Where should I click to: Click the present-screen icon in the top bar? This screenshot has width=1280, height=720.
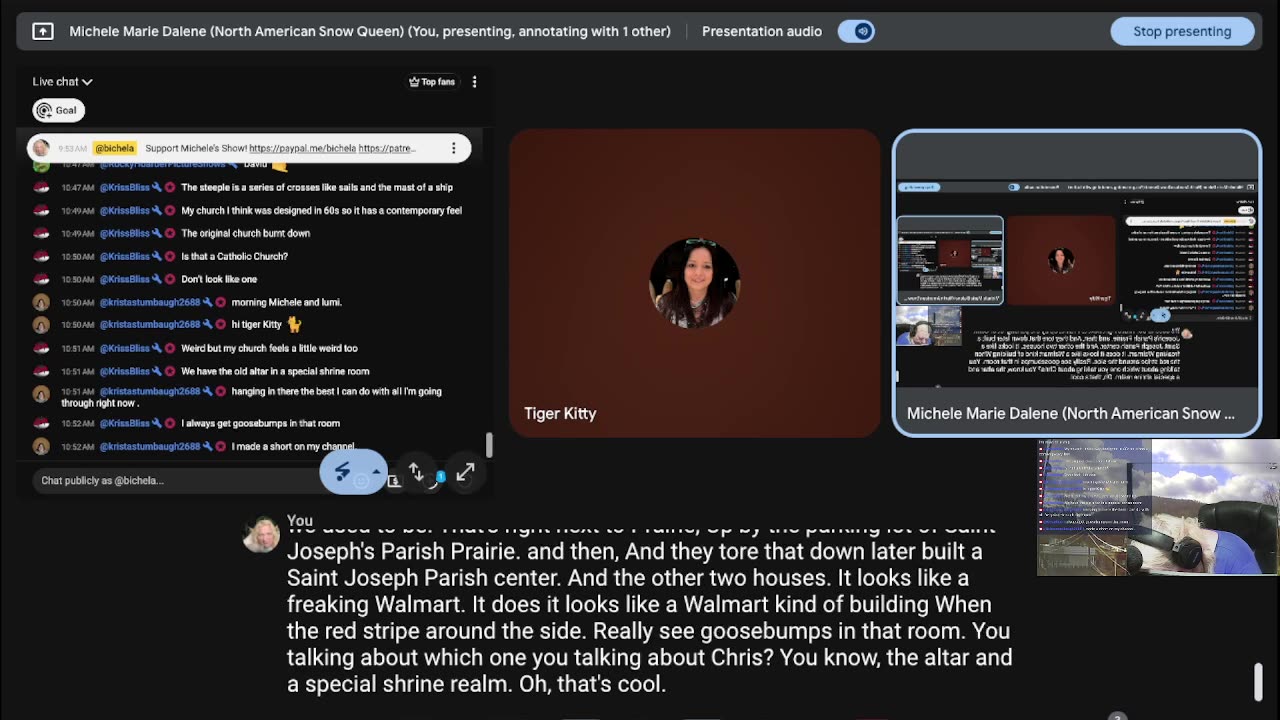pos(43,31)
